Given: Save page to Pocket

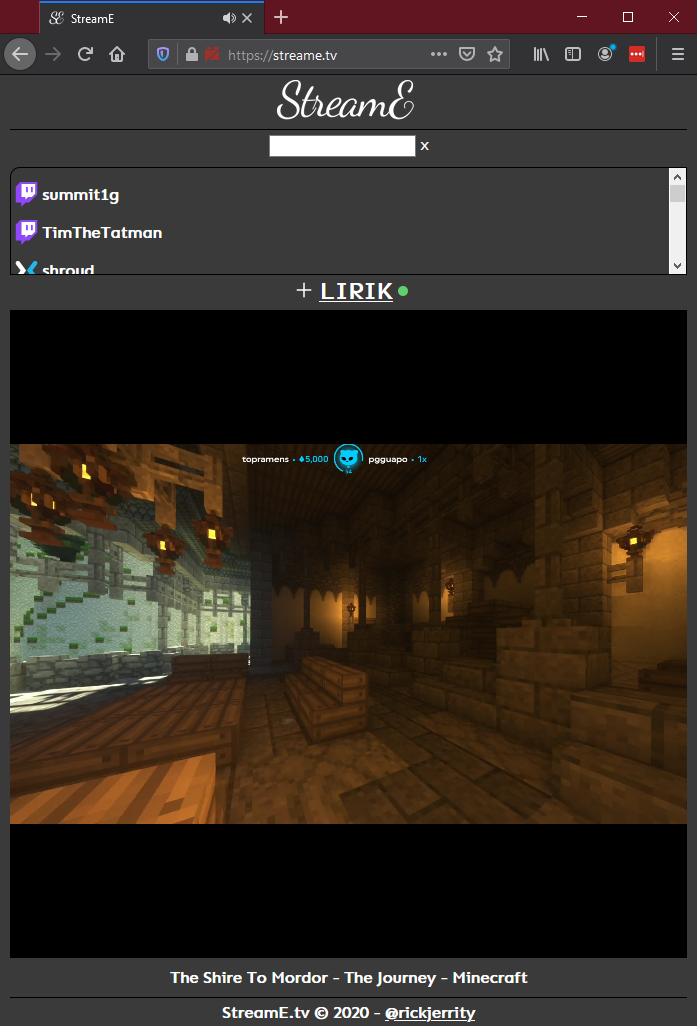Looking at the screenshot, I should coord(467,54).
